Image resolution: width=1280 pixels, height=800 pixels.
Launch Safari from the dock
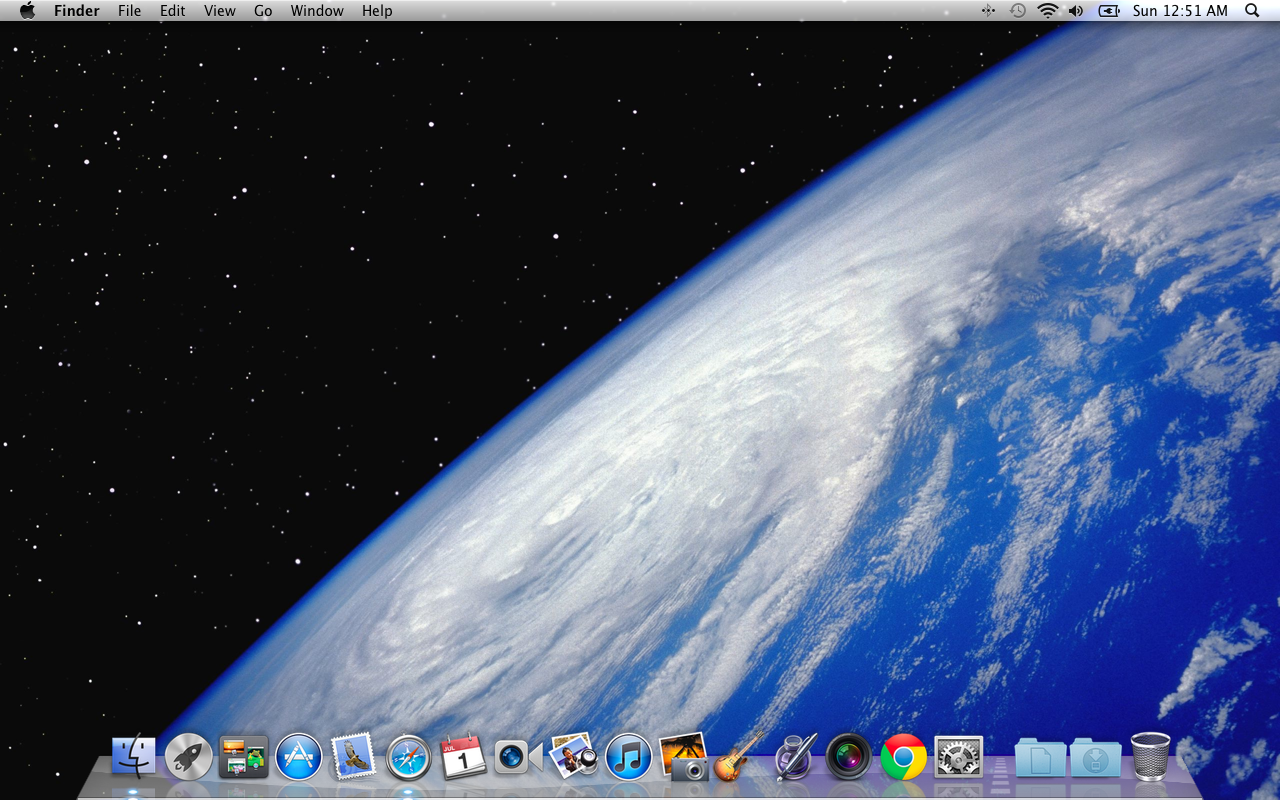pos(408,756)
